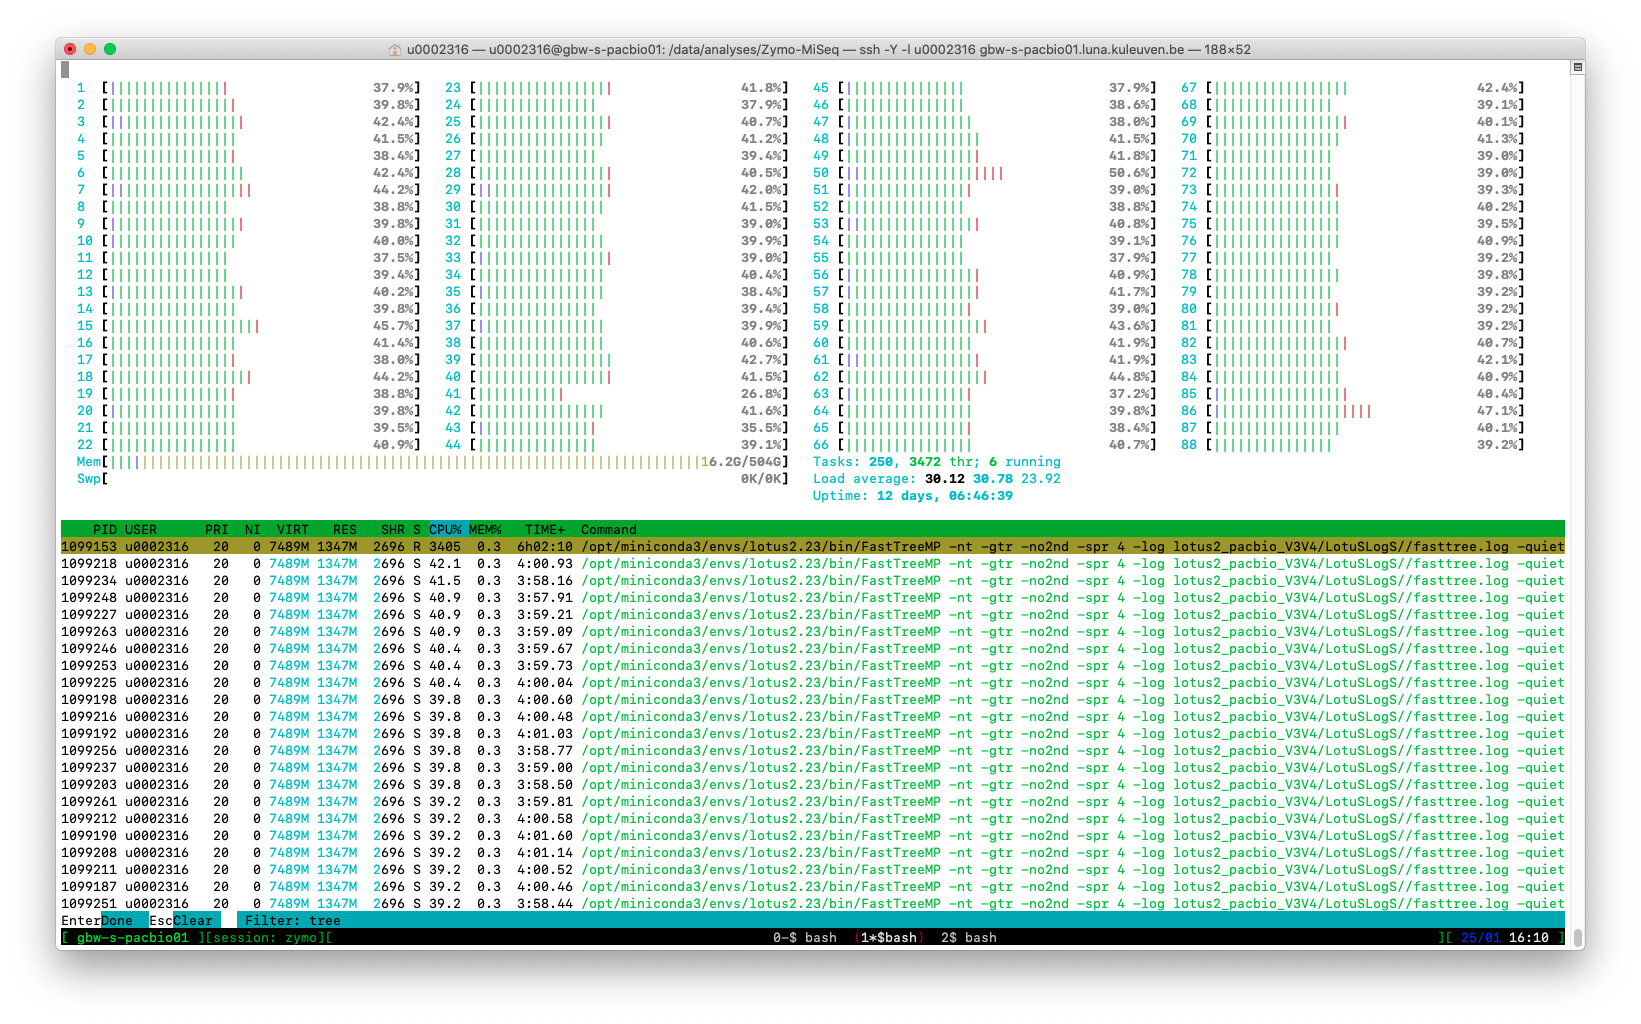The height and width of the screenshot is (1024, 1641).
Task: Click the CPU 41 usage value 26.8%
Action: click(761, 394)
